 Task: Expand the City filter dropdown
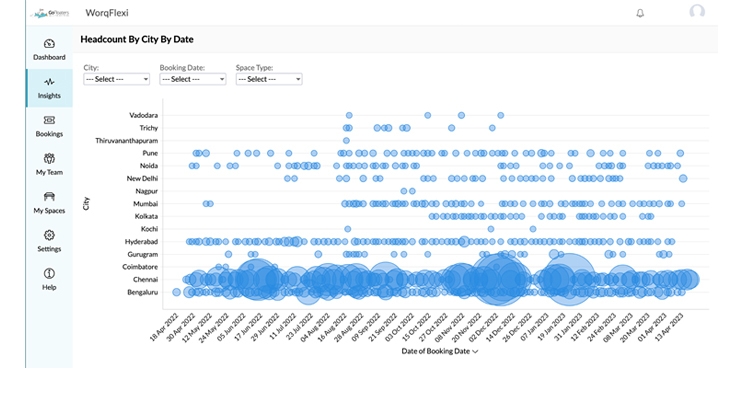tap(116, 79)
